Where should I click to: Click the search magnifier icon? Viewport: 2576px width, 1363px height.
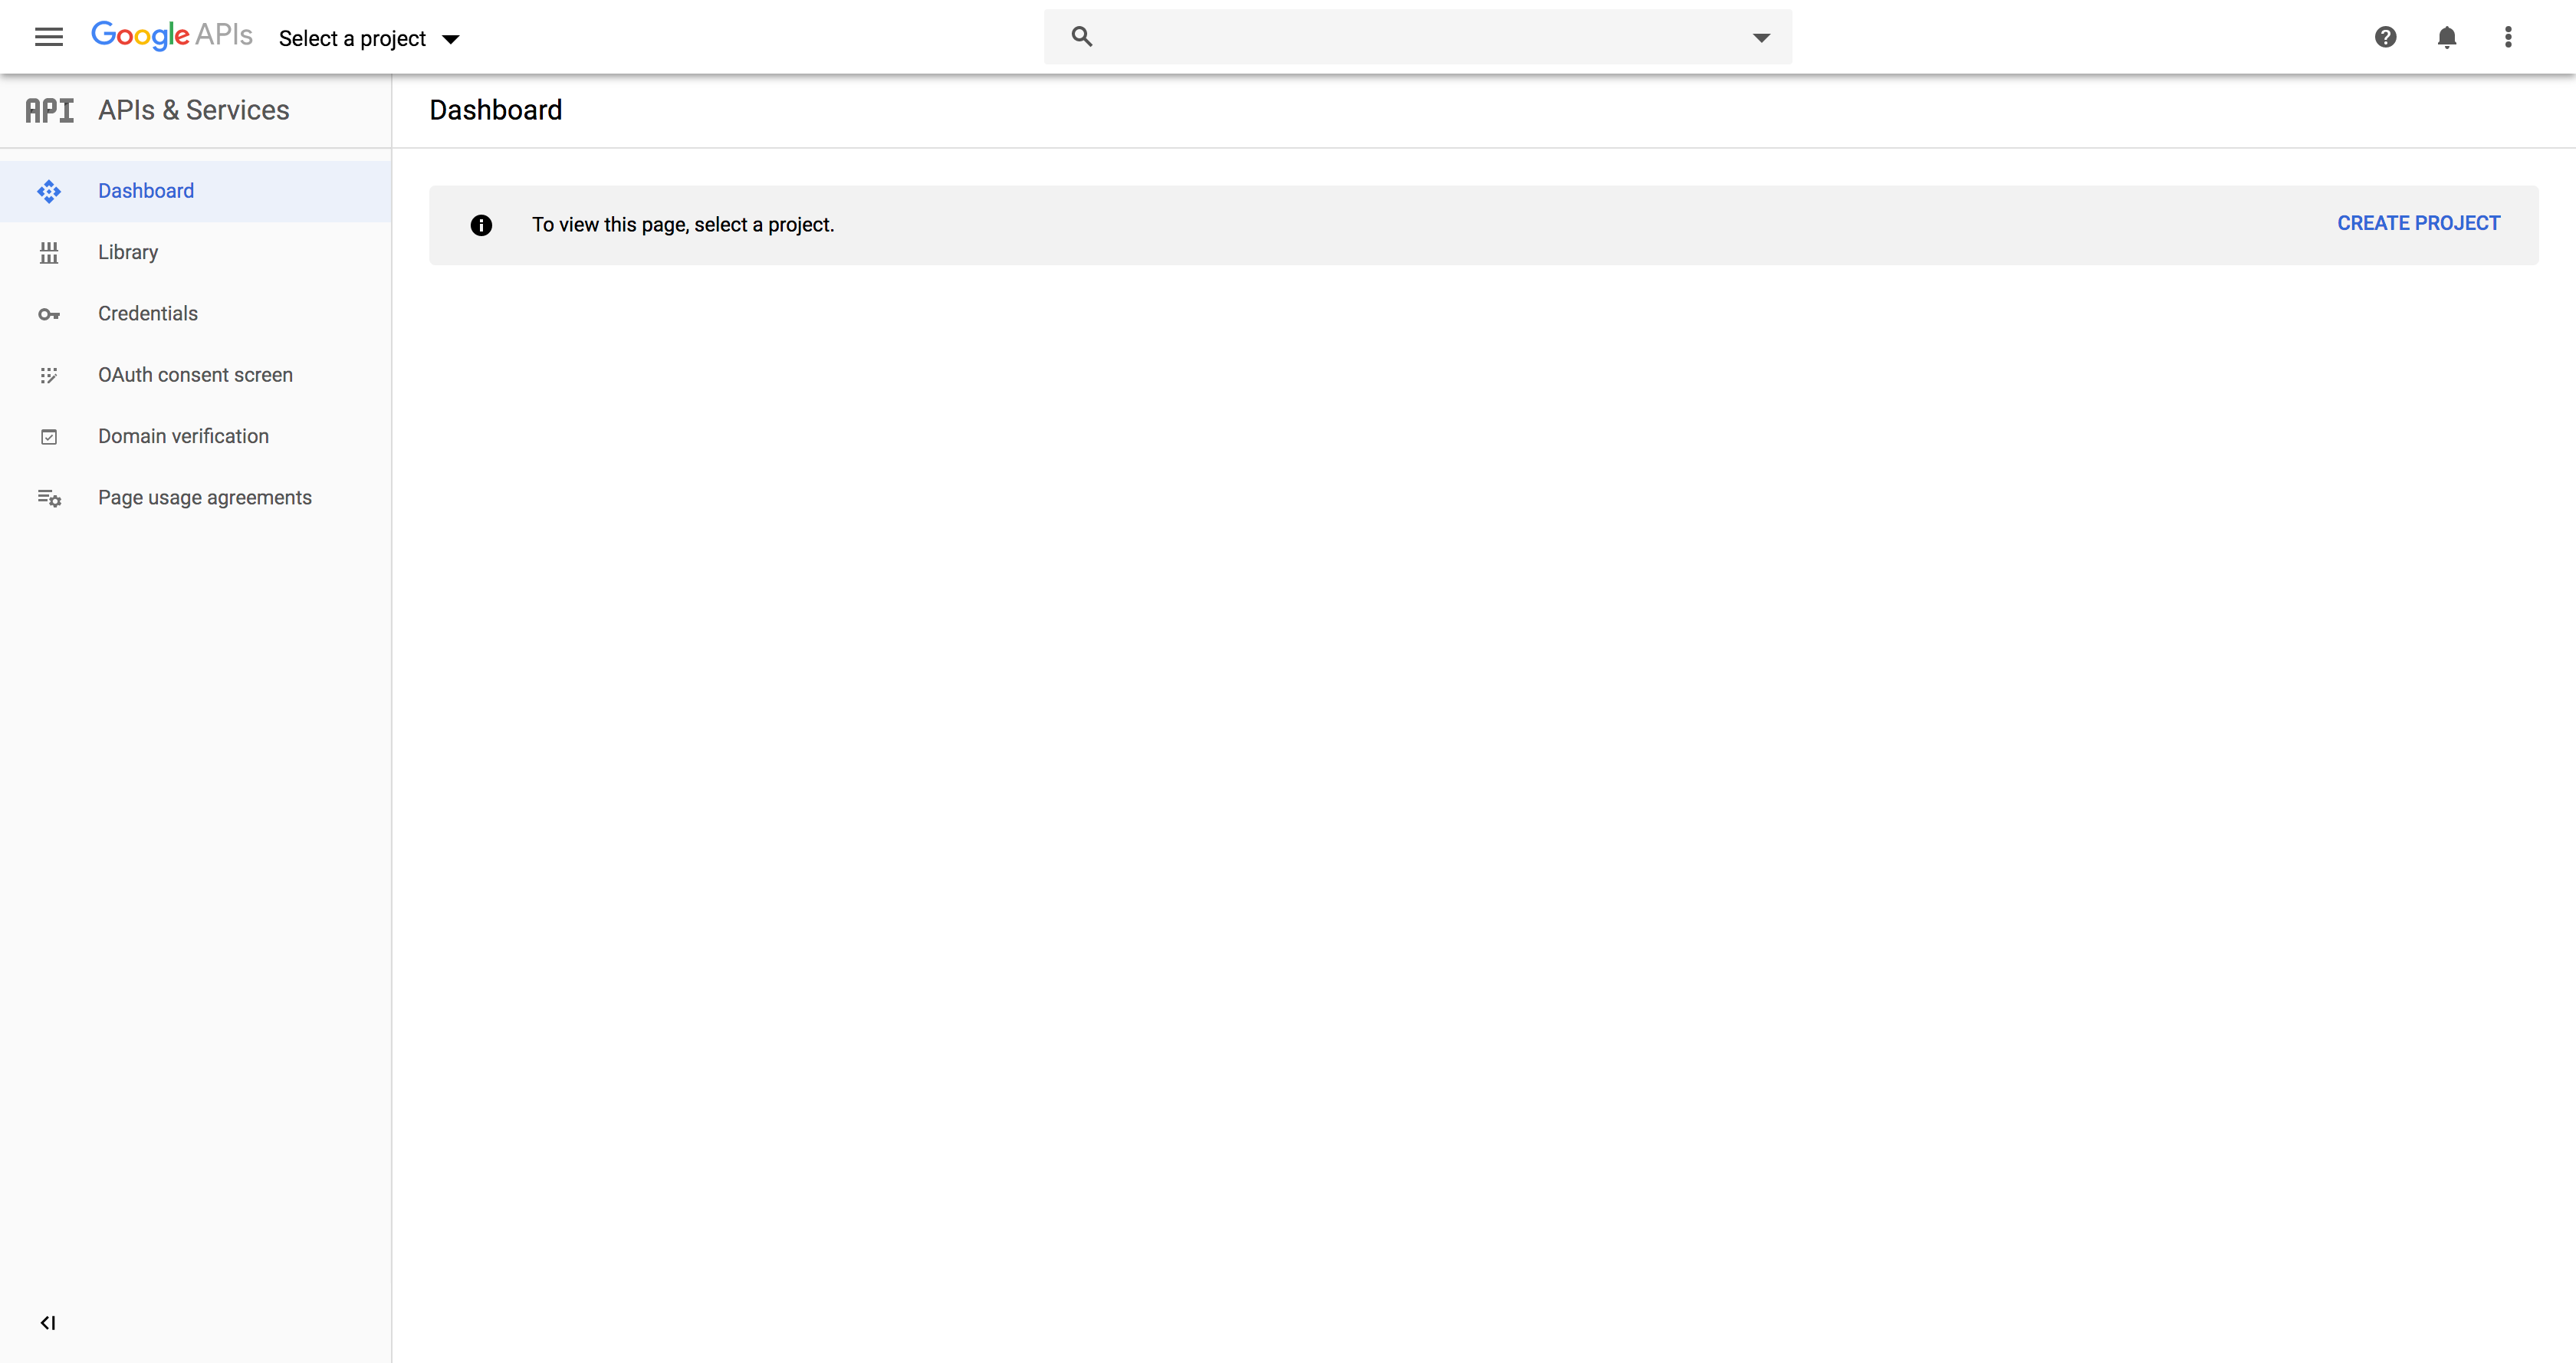point(1081,37)
